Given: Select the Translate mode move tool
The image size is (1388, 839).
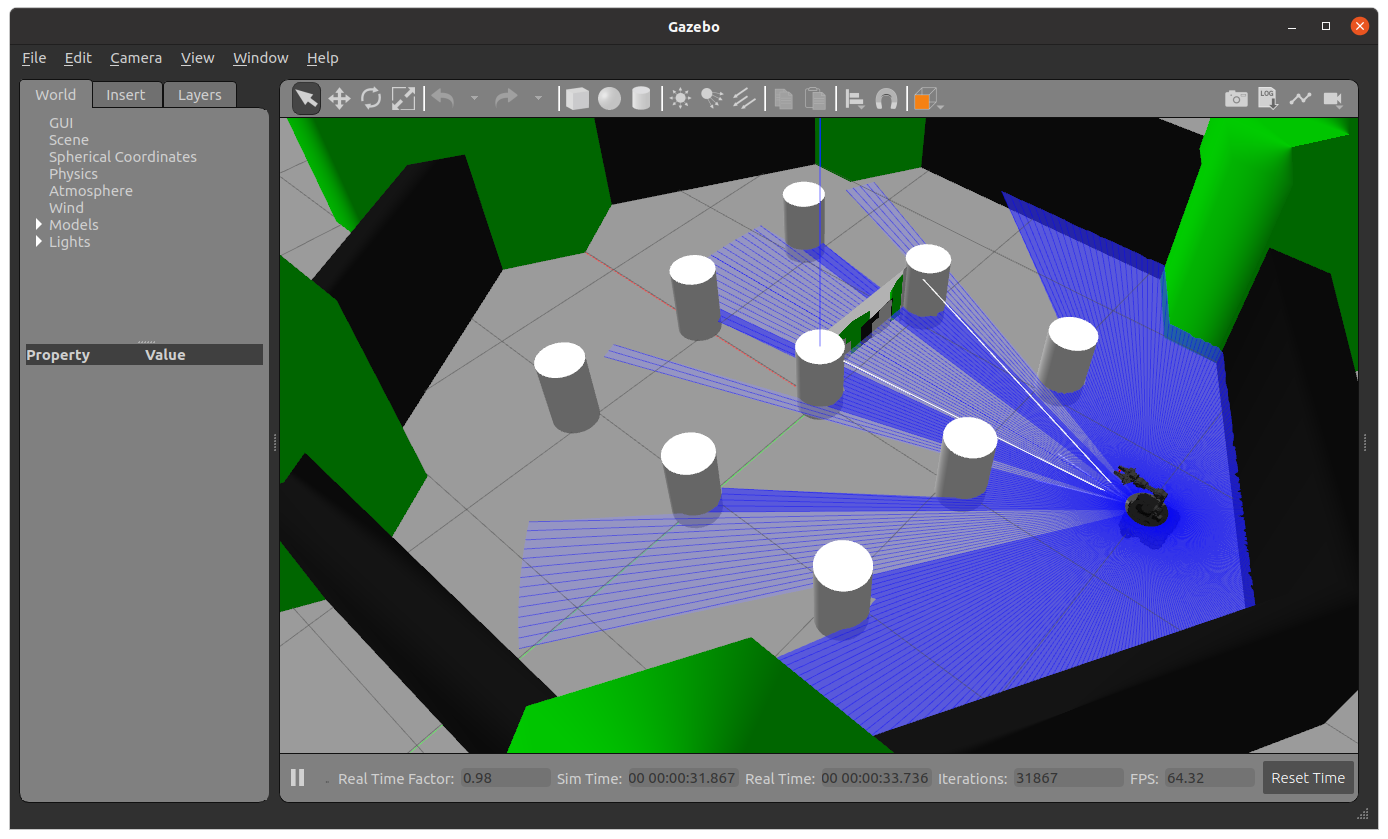Looking at the screenshot, I should tap(339, 98).
